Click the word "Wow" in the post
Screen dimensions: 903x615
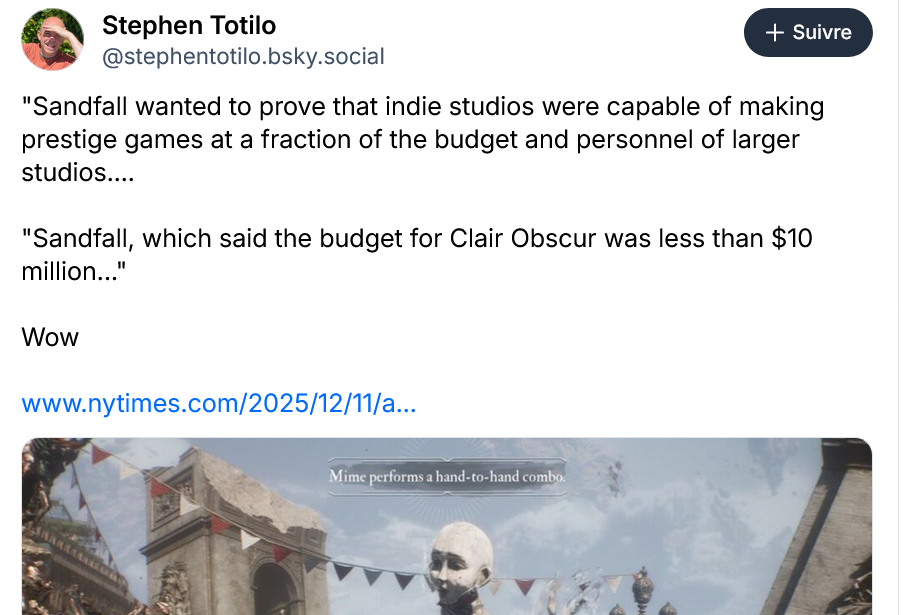[x=50, y=337]
